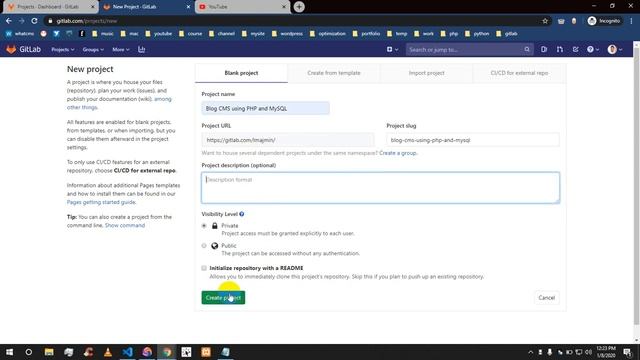Open the Create a group link
This screenshot has height=360, width=640.
pos(398,153)
